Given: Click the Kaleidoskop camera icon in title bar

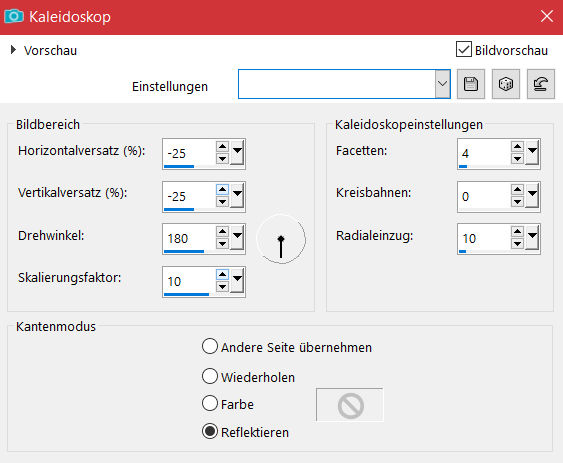Looking at the screenshot, I should pyautogui.click(x=14, y=16).
